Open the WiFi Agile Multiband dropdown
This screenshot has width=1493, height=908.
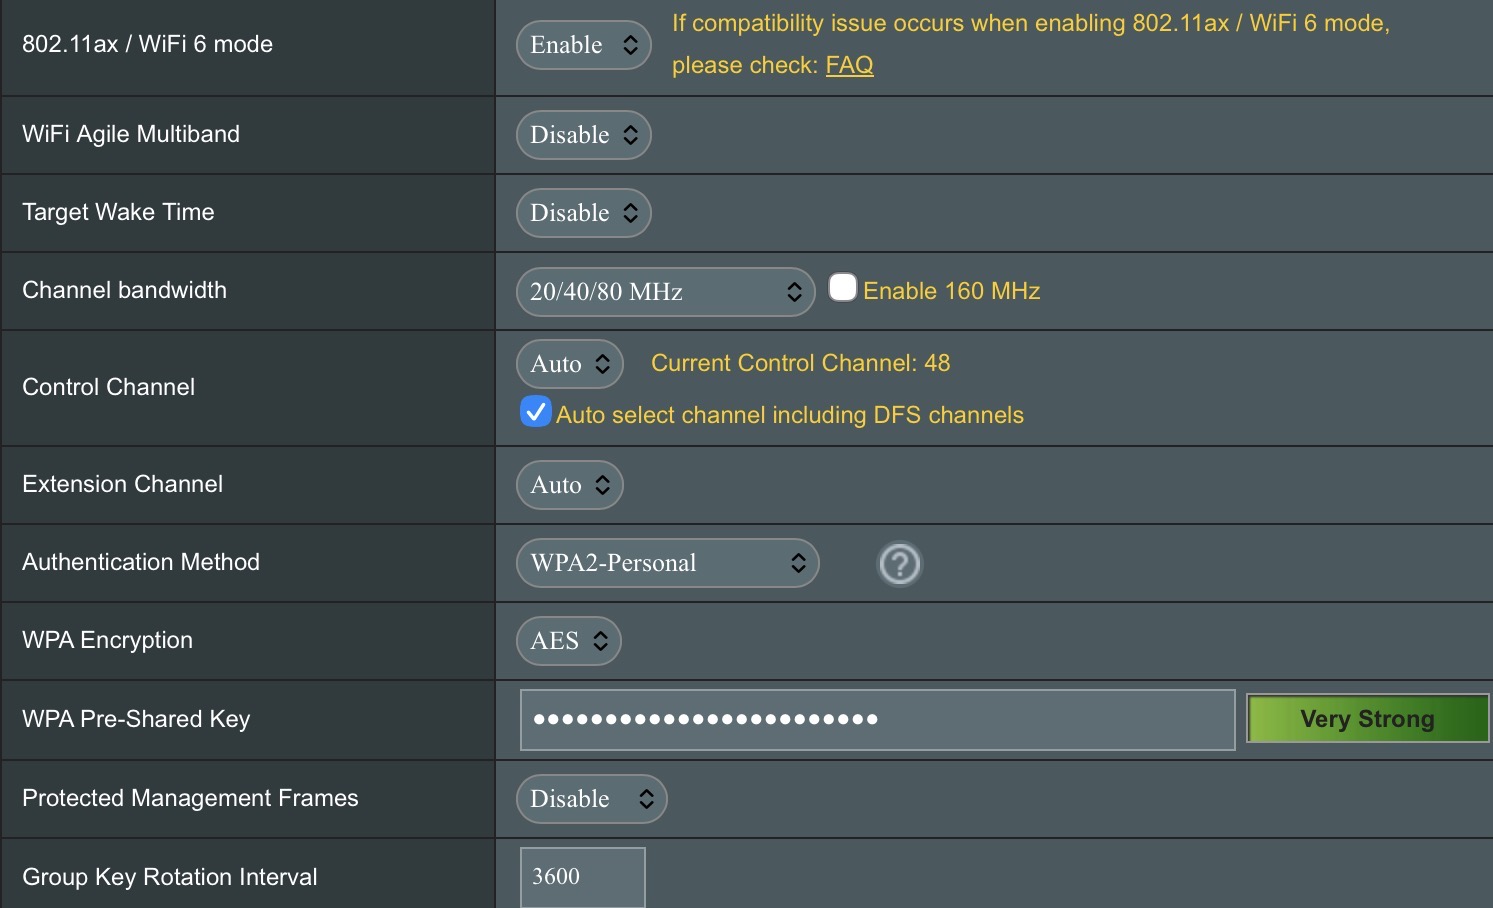pos(584,135)
